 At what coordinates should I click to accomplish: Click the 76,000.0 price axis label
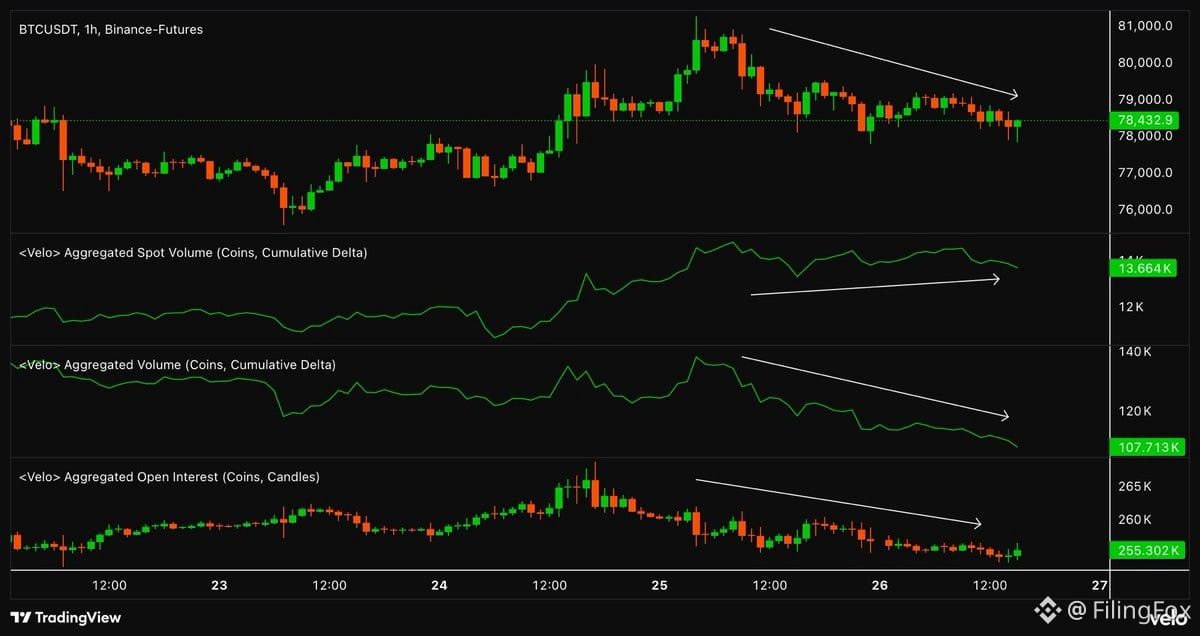click(x=1146, y=210)
